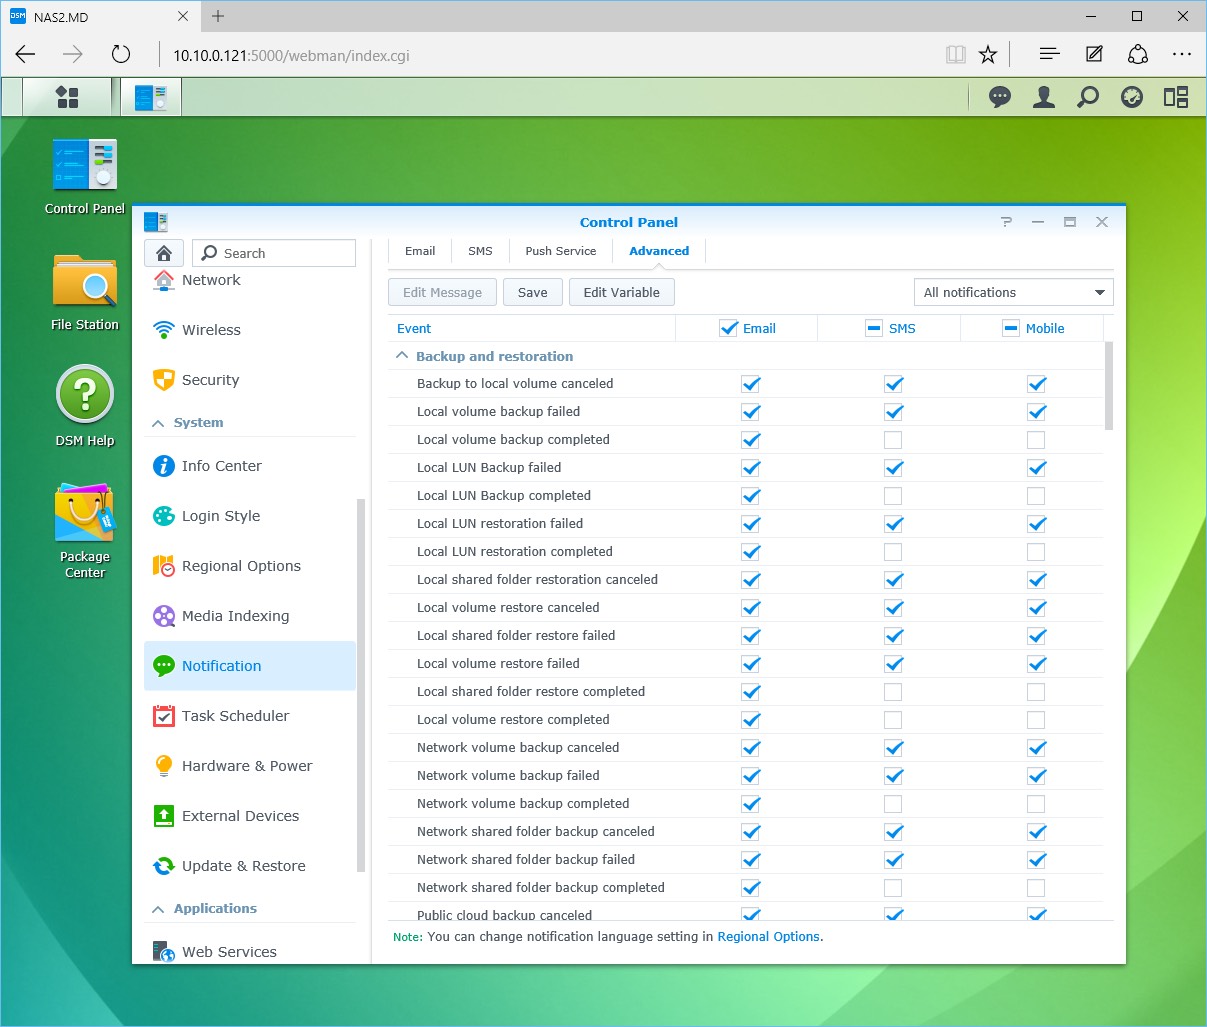Enable SMS for Local volume backup completed

(893, 440)
